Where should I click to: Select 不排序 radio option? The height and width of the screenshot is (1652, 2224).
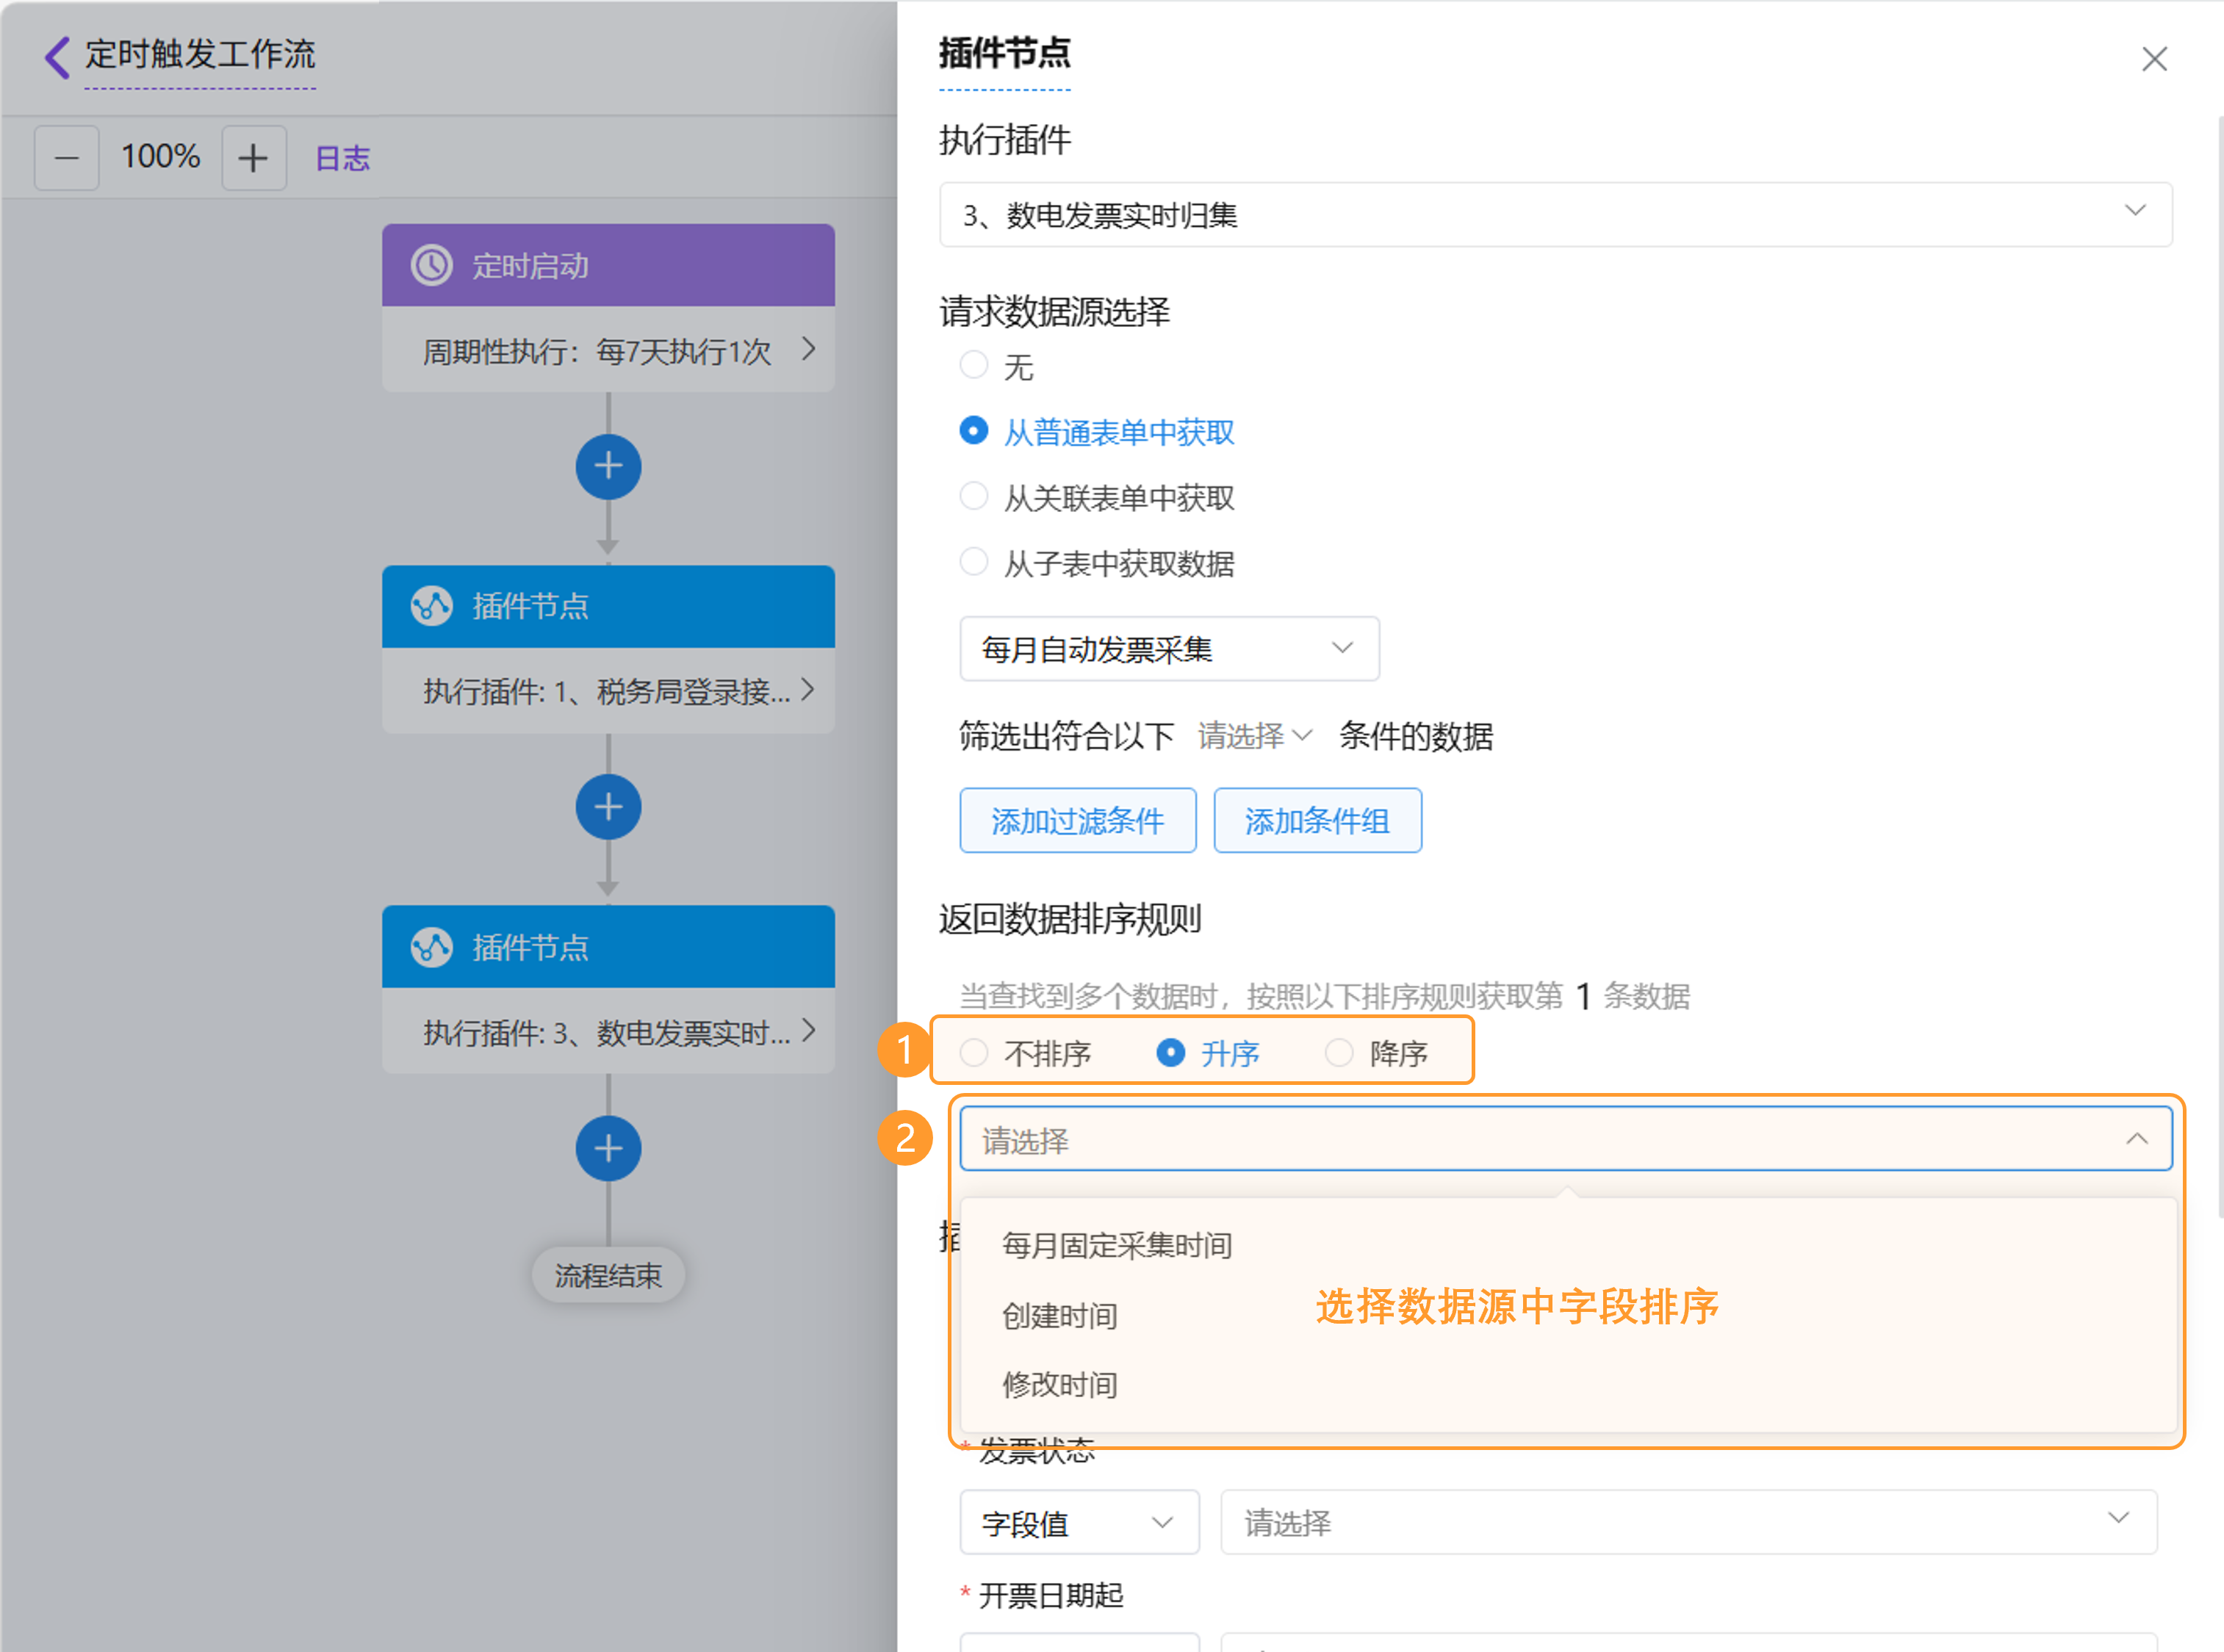pos(974,1052)
